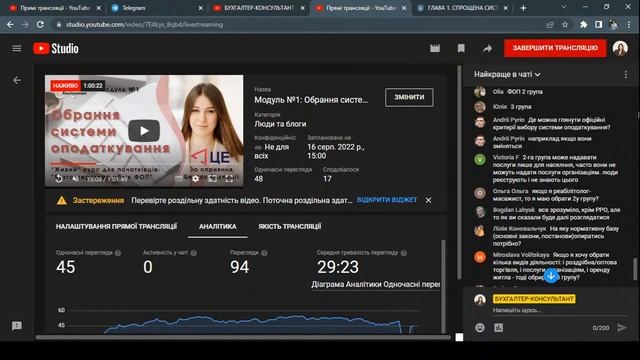Click the rewind icon on video player
The width and height of the screenshot is (640, 360).
point(59,179)
